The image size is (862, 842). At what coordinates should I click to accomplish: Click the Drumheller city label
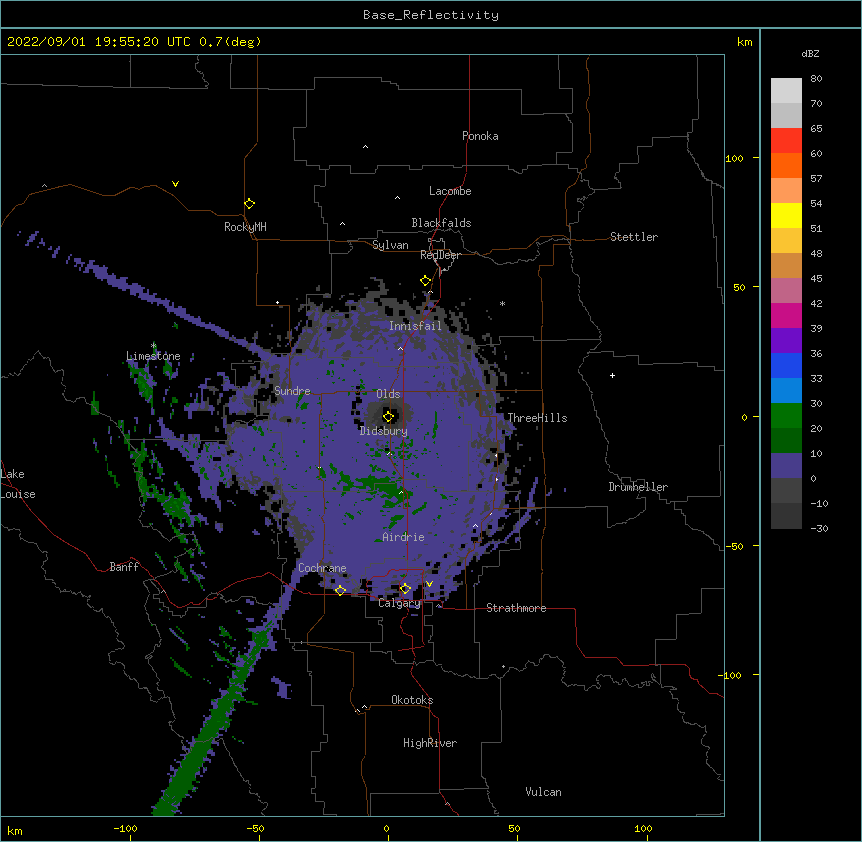(638, 487)
